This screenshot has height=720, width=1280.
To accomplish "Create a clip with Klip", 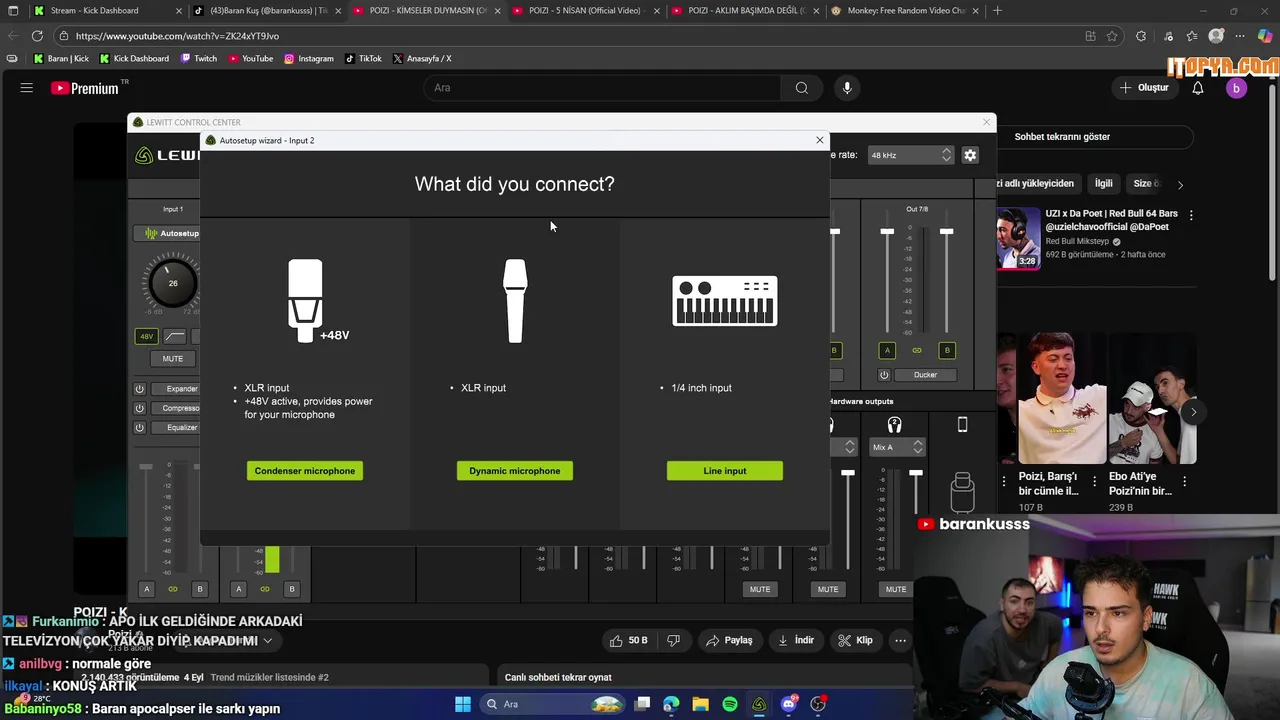I will [x=855, y=640].
